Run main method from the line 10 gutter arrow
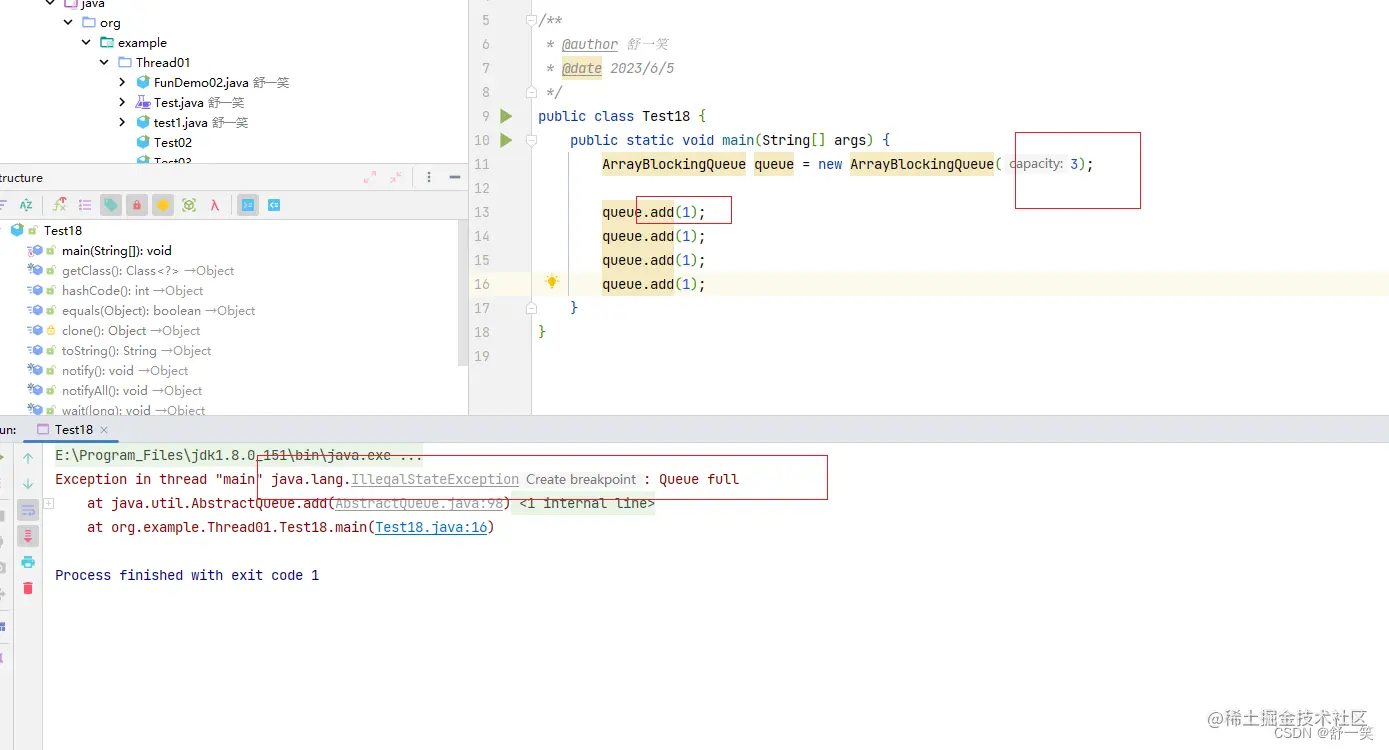 click(x=506, y=140)
